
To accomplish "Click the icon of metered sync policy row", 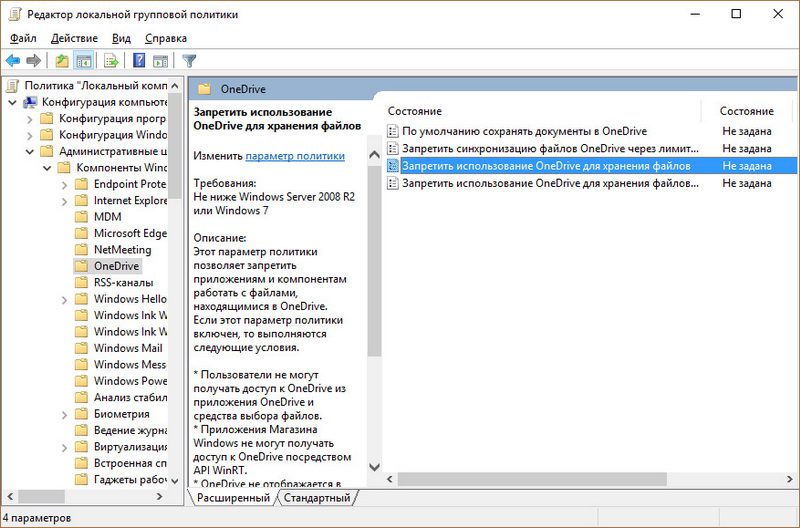I will pos(392,148).
